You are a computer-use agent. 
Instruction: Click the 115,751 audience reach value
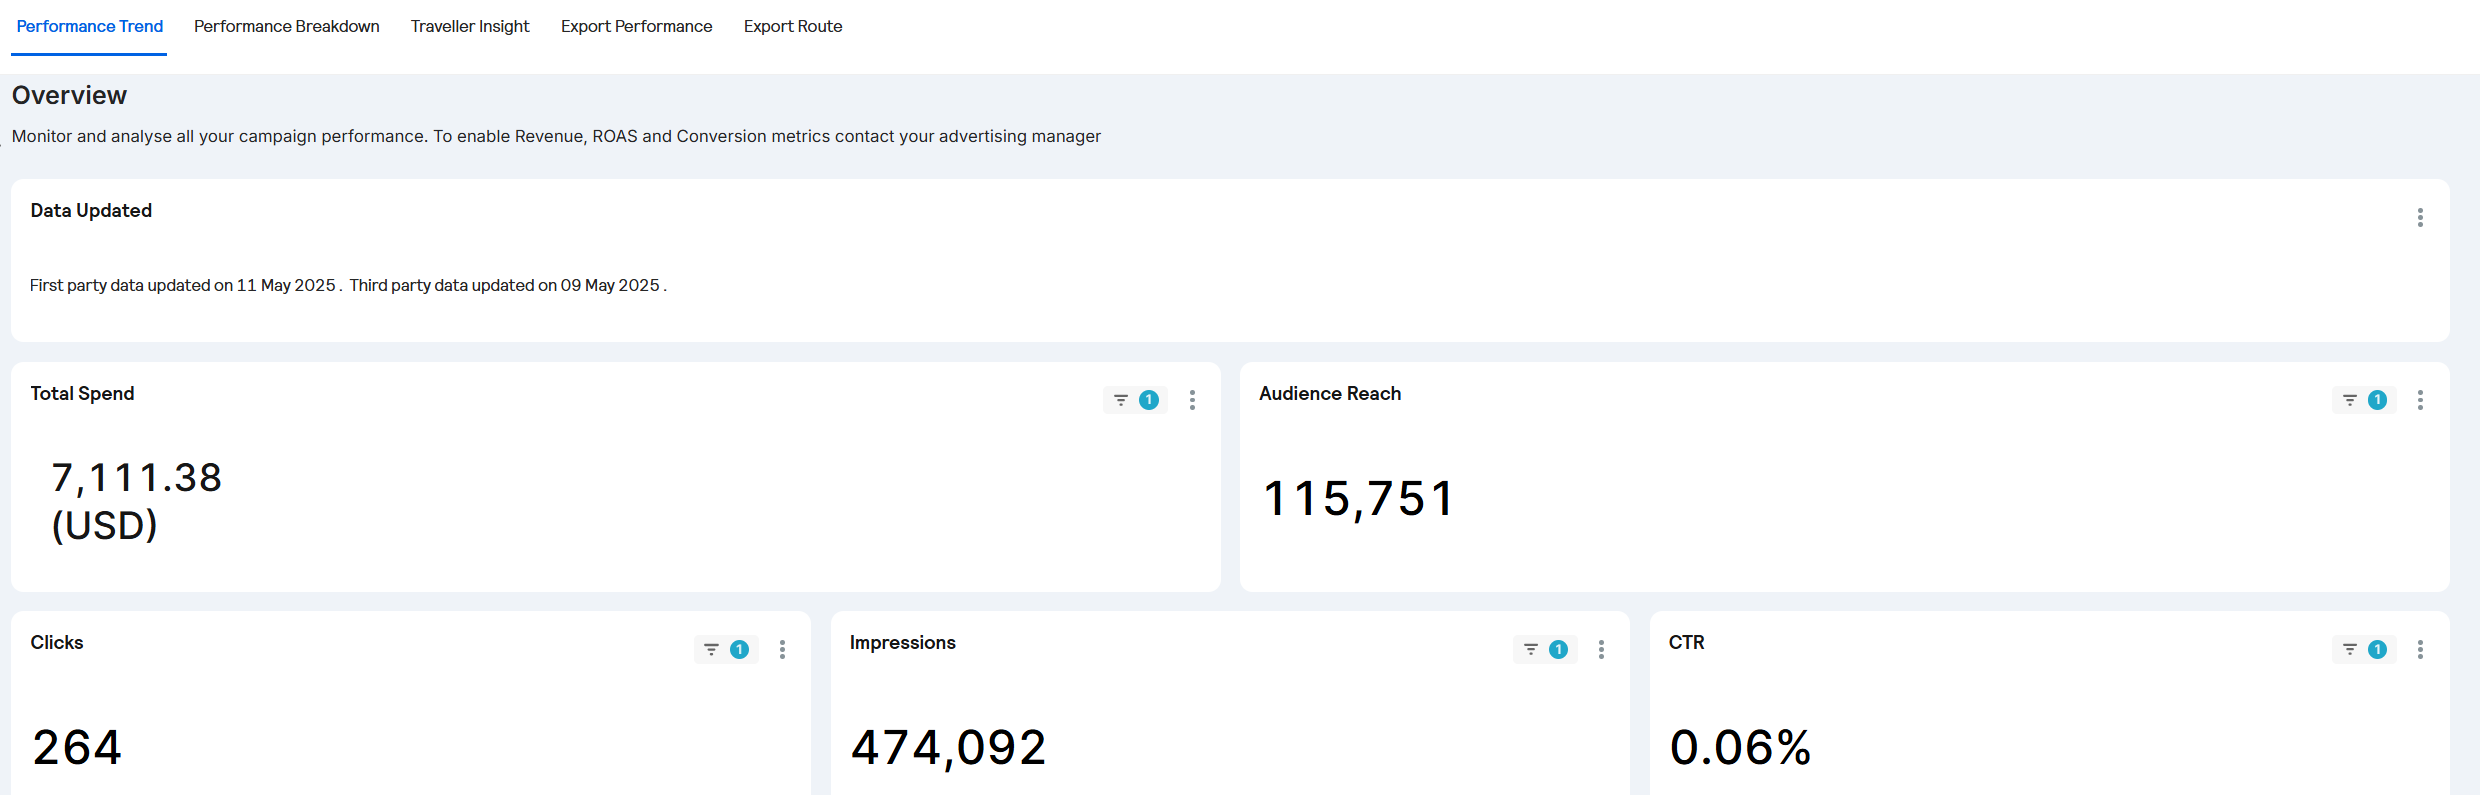click(1358, 498)
